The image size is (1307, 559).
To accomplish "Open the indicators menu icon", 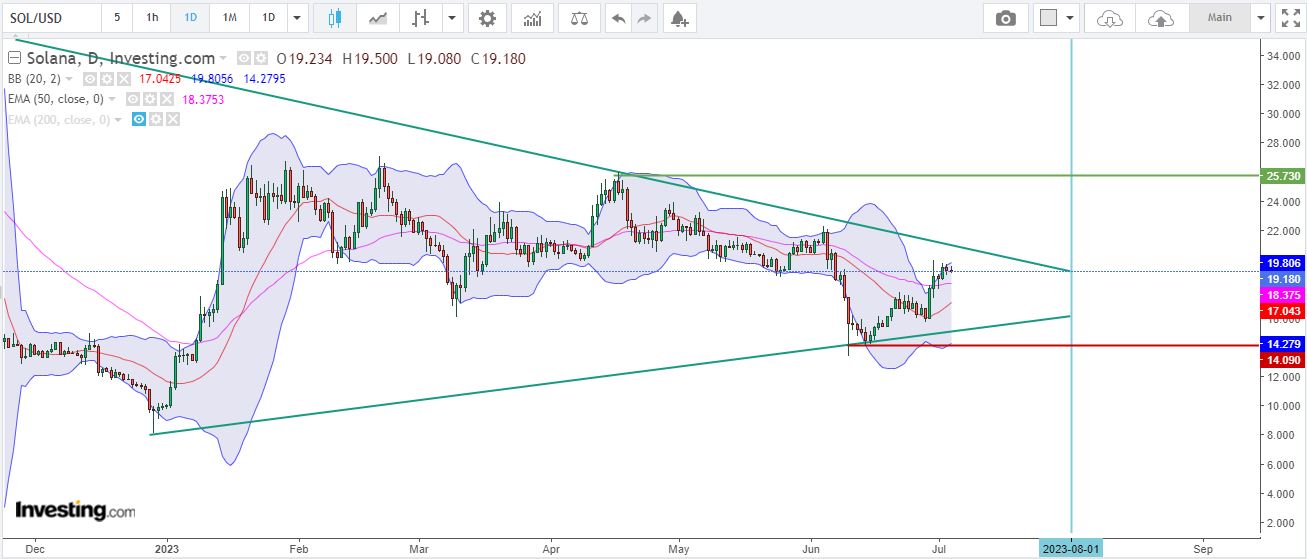I will click(534, 18).
